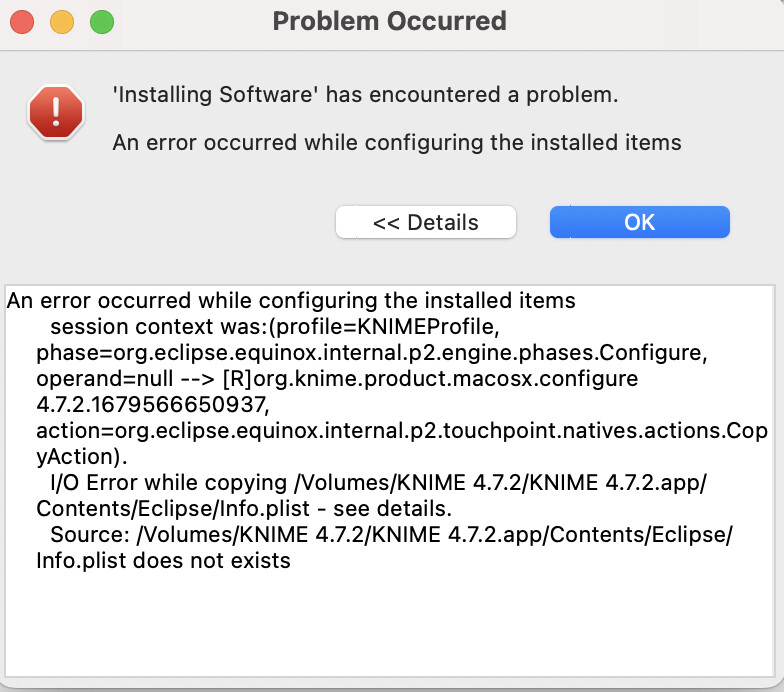Image resolution: width=784 pixels, height=692 pixels.
Task: Click the Problem Occurred title bar text
Action: tap(390, 22)
